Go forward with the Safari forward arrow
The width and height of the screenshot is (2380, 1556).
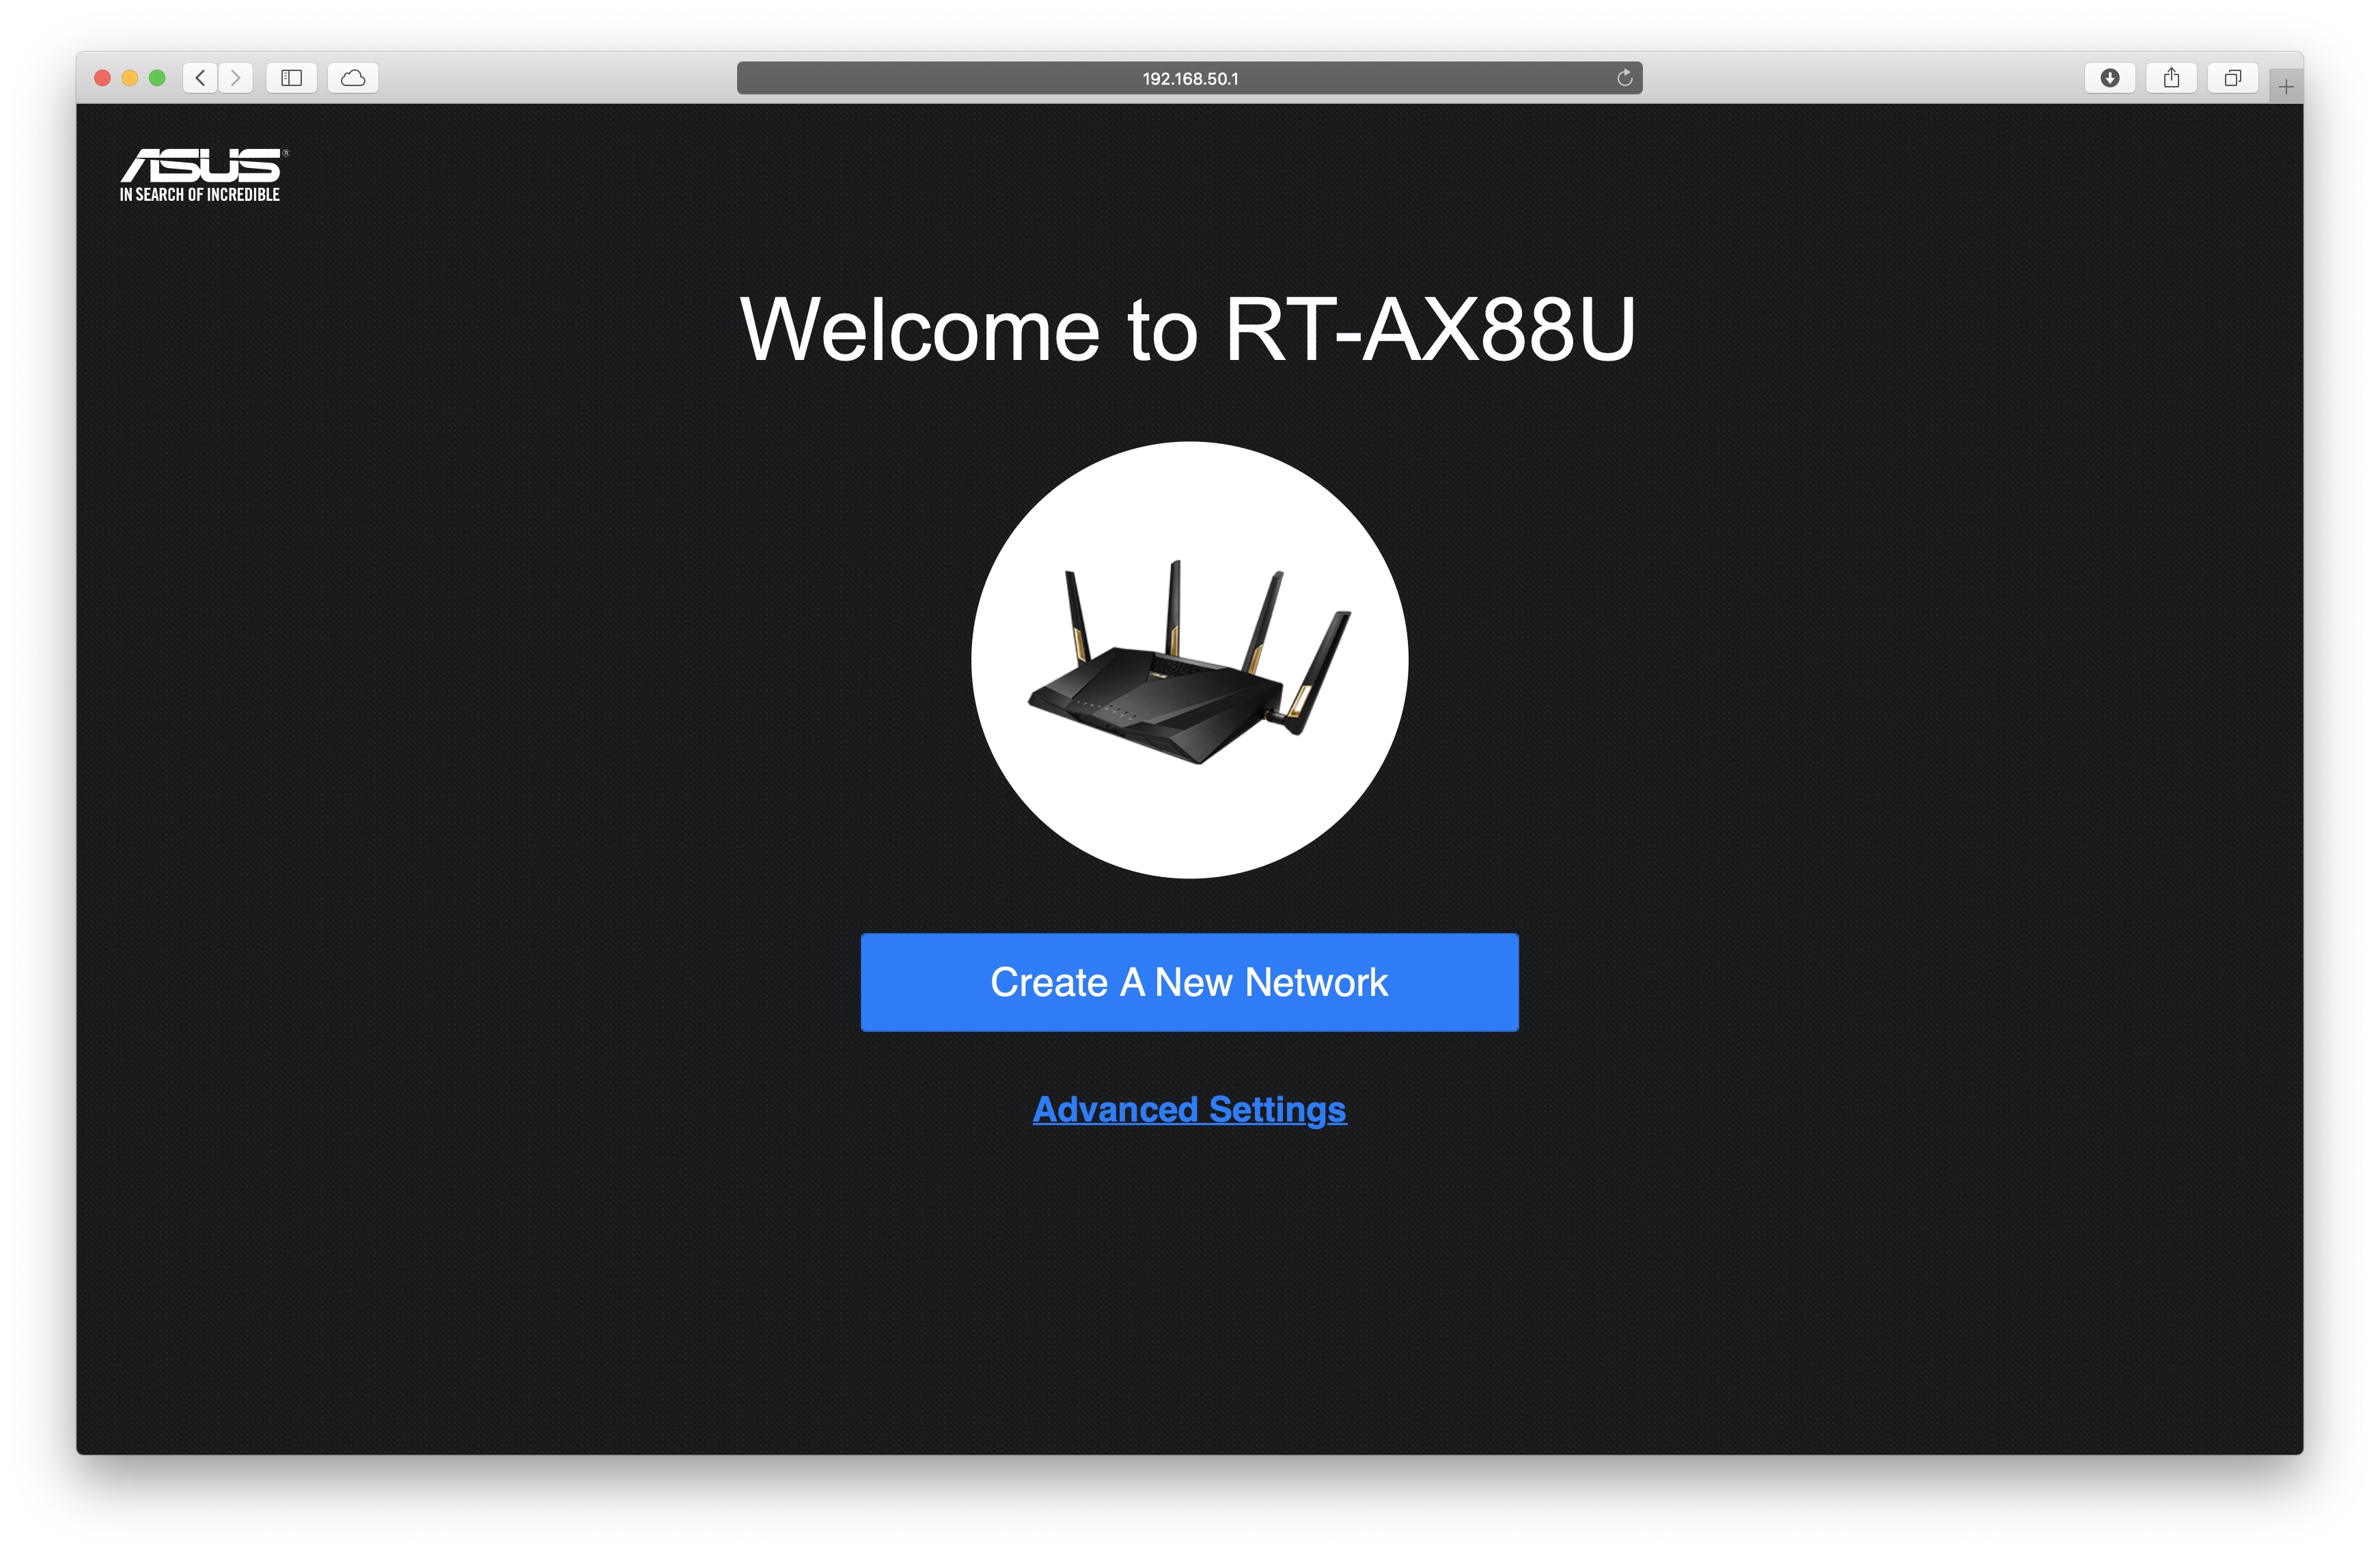[x=236, y=78]
